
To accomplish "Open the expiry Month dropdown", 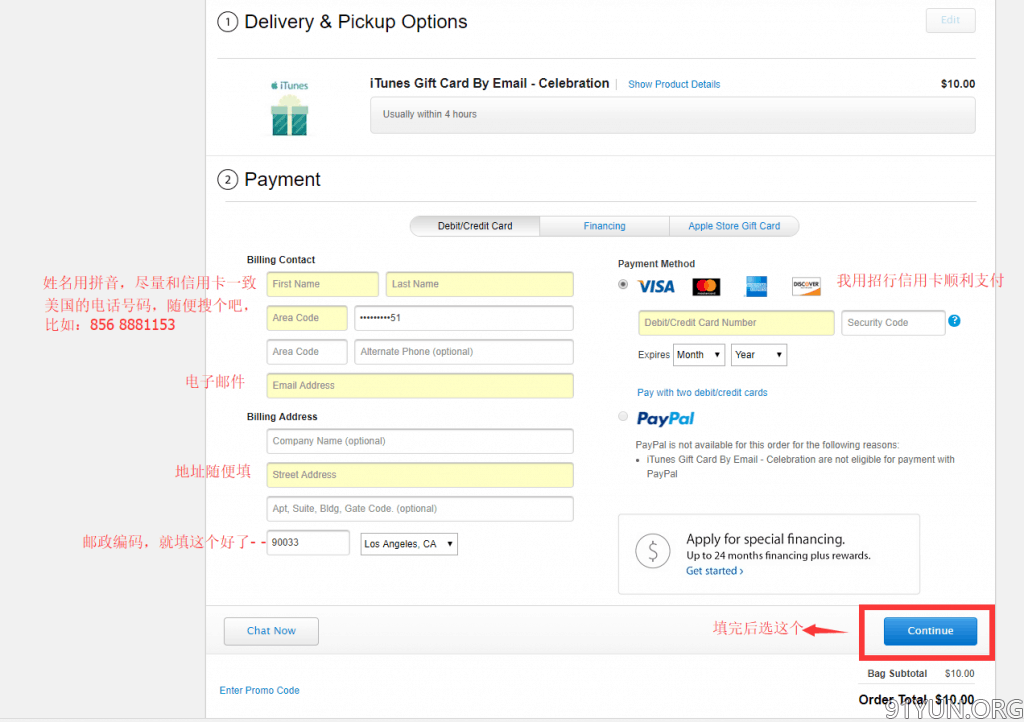I will [699, 354].
